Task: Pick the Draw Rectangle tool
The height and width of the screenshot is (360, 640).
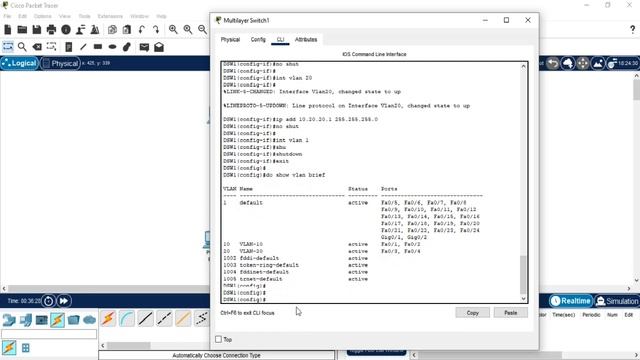Action: tap(98, 47)
